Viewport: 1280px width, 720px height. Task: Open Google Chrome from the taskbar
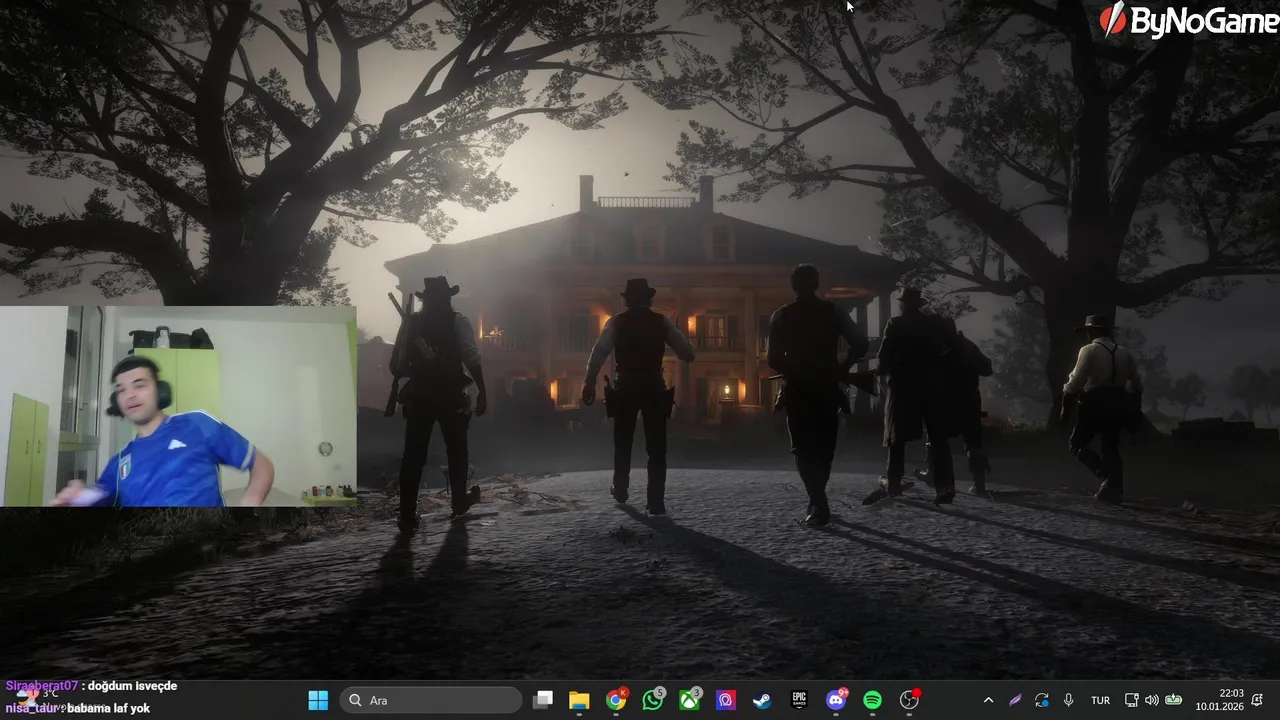pyautogui.click(x=616, y=700)
